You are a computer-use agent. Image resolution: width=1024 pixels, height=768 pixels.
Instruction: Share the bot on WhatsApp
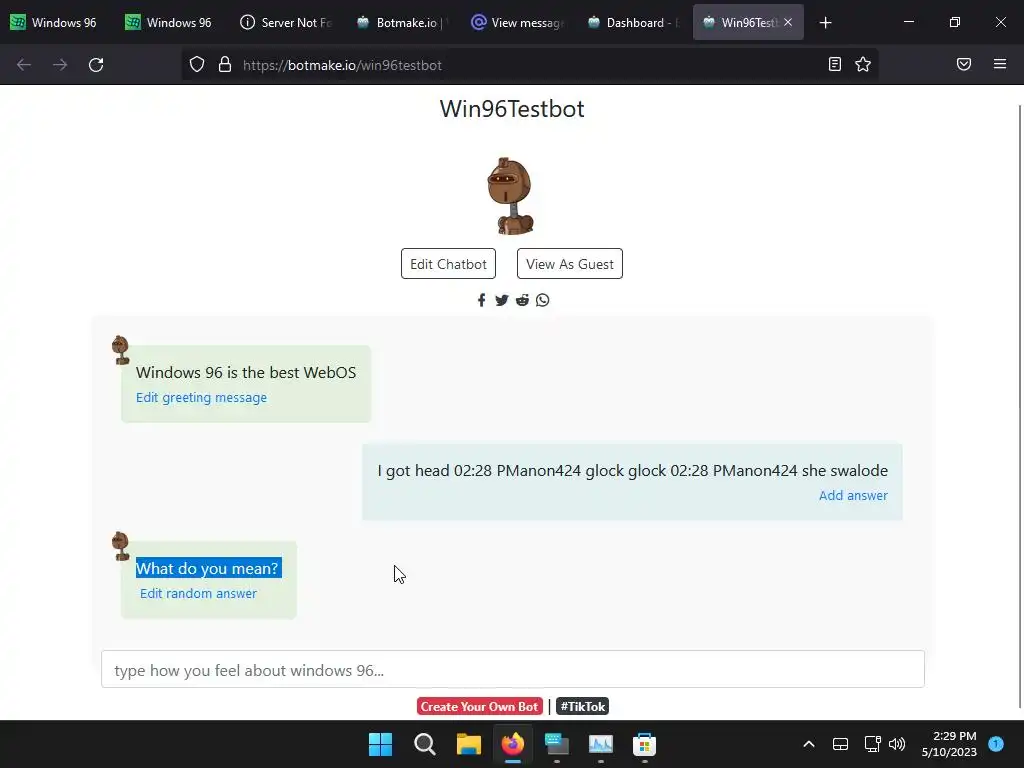[x=542, y=300]
